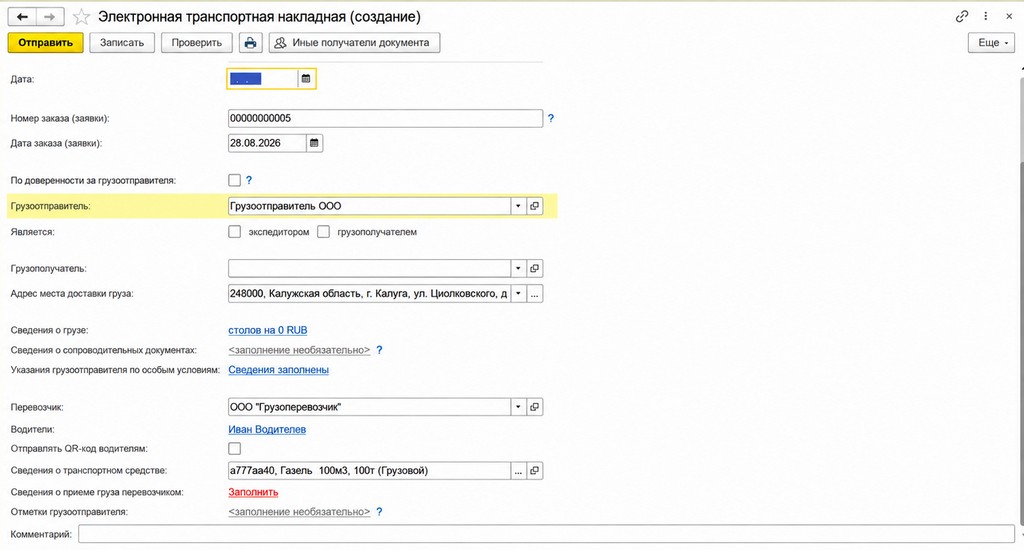Go forward using the right arrow button
The height and width of the screenshot is (550, 1024).
pyautogui.click(x=50, y=17)
